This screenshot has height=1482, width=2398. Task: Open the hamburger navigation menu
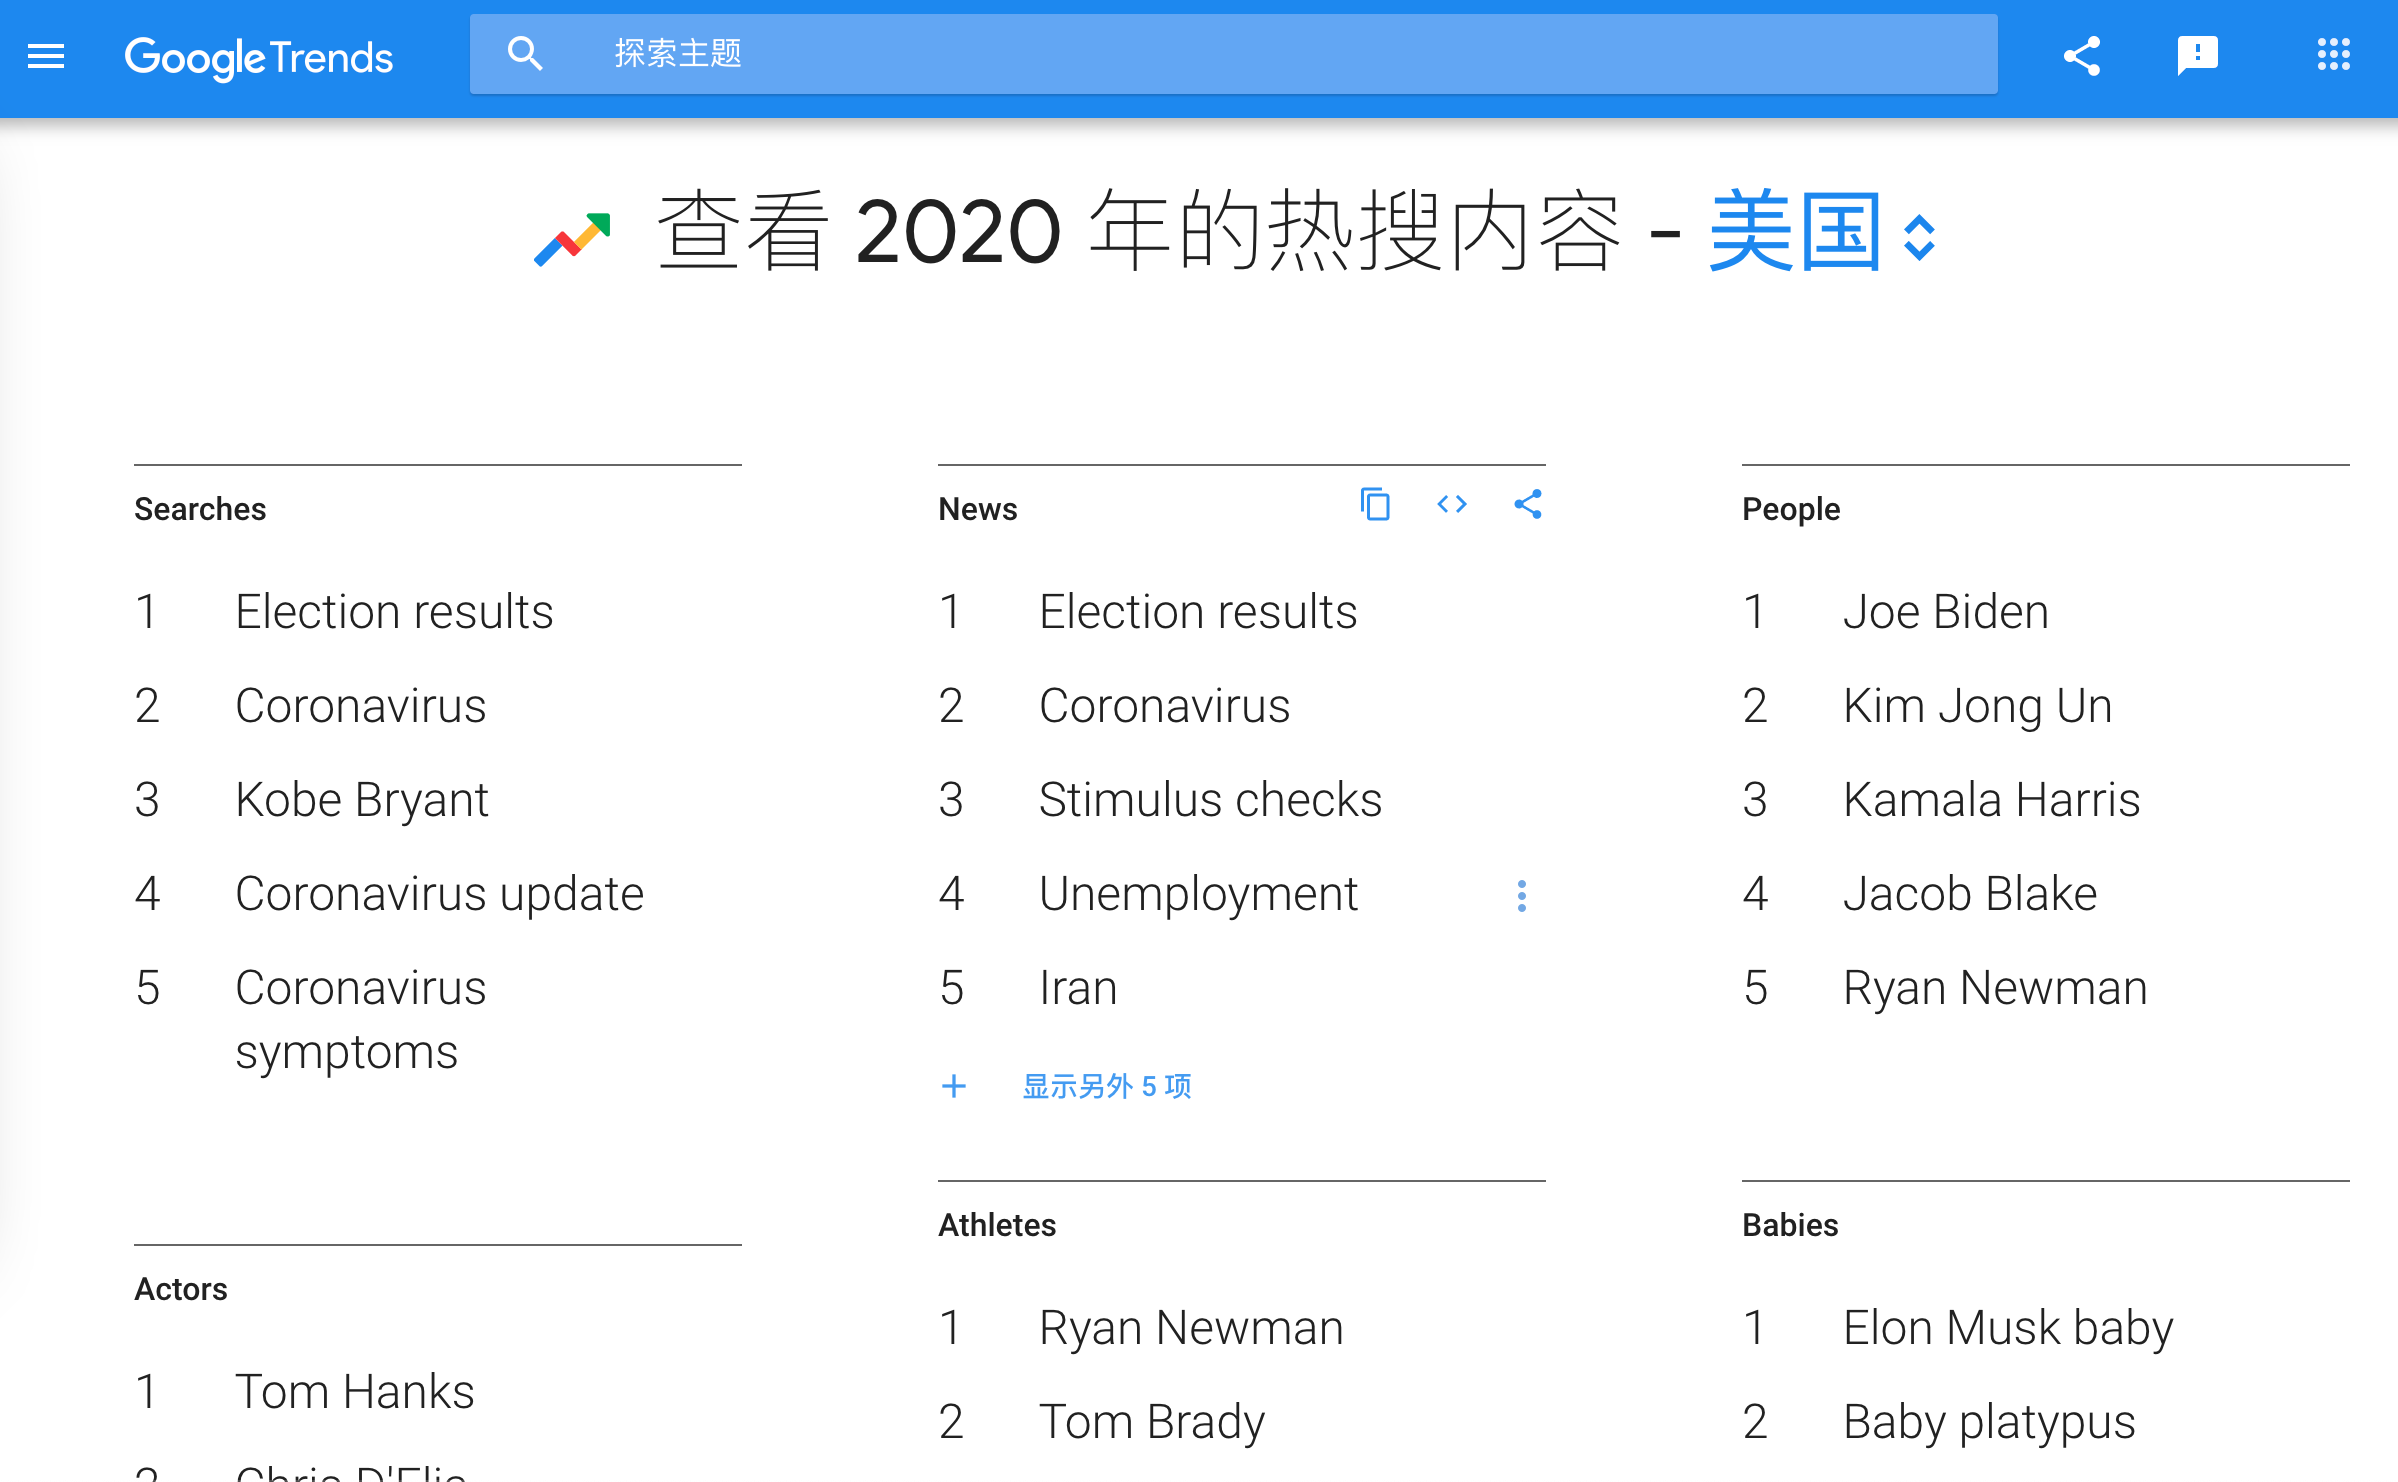click(46, 56)
